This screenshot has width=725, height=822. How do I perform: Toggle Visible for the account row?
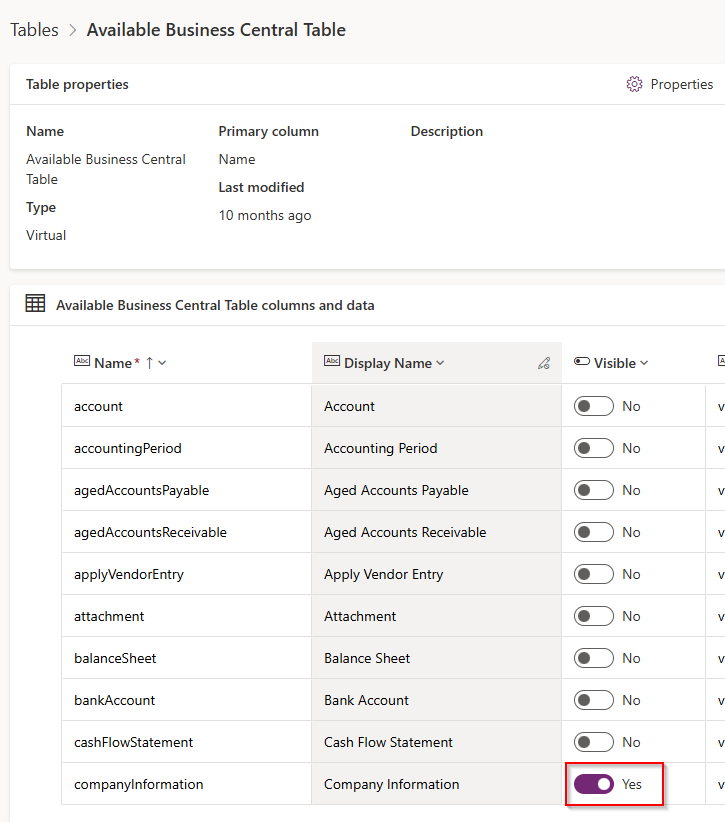point(593,406)
